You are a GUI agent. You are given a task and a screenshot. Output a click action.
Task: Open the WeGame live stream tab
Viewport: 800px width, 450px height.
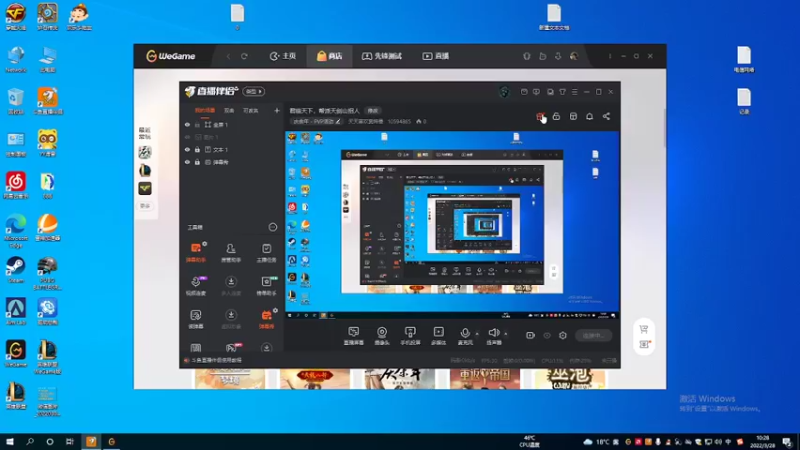click(x=435, y=56)
